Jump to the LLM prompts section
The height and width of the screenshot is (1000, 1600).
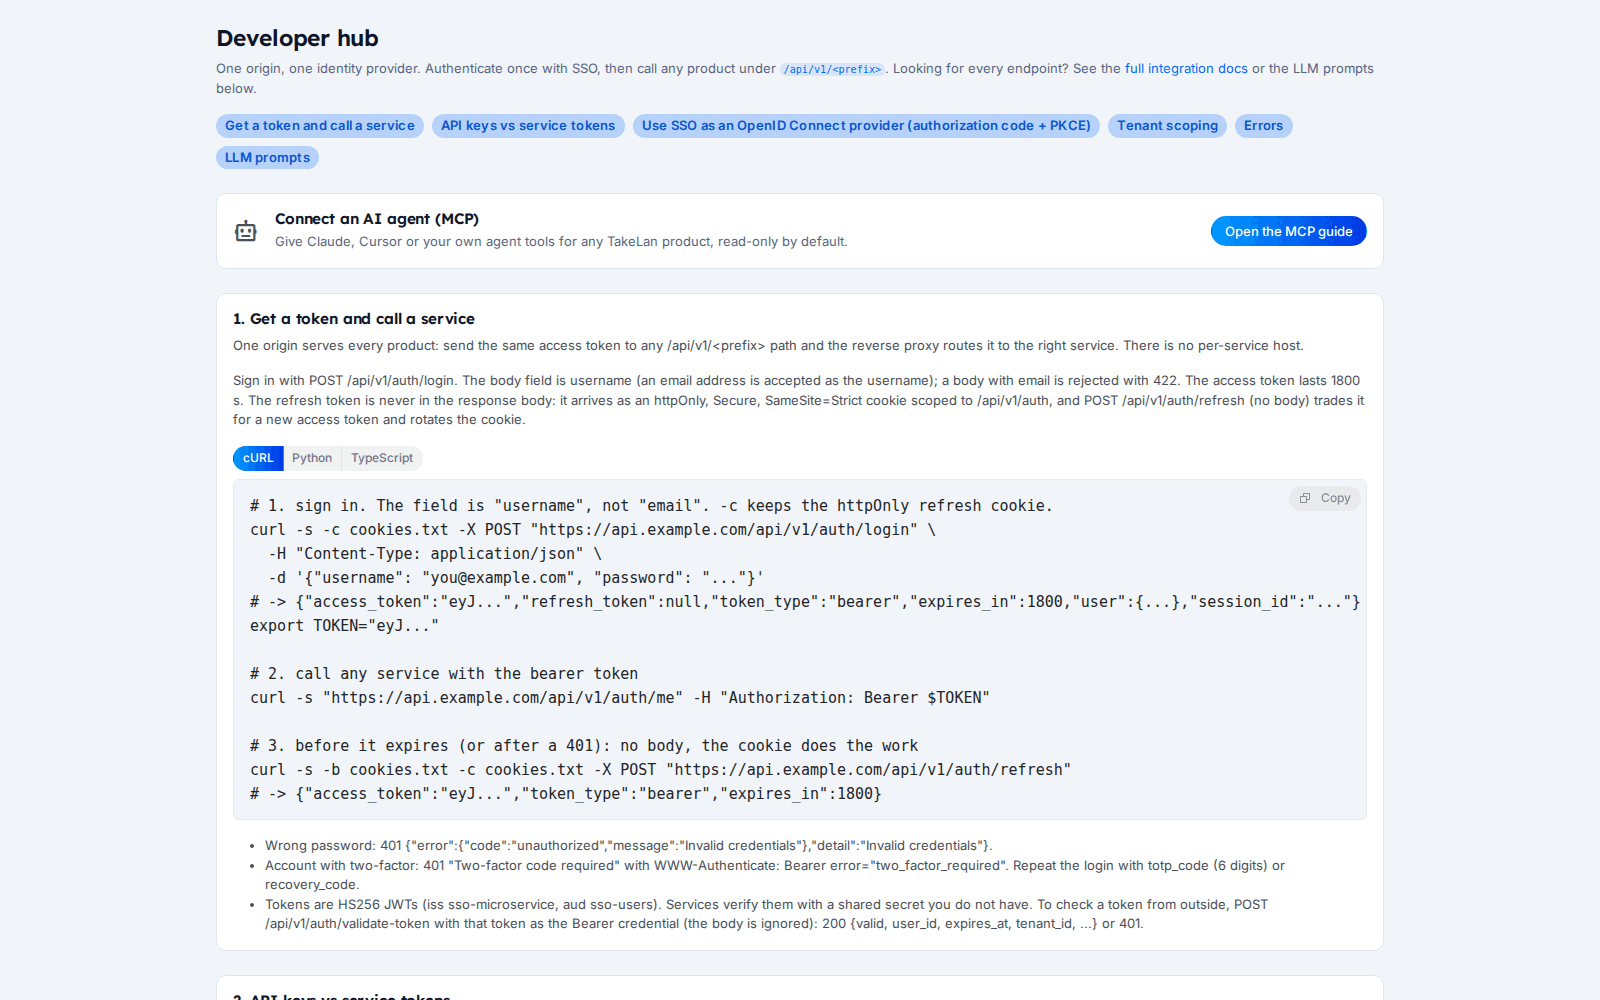point(267,158)
